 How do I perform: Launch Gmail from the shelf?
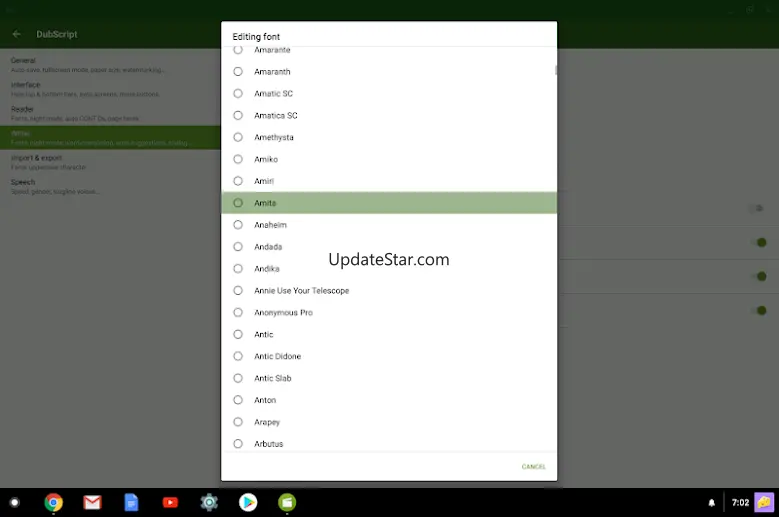[93, 502]
